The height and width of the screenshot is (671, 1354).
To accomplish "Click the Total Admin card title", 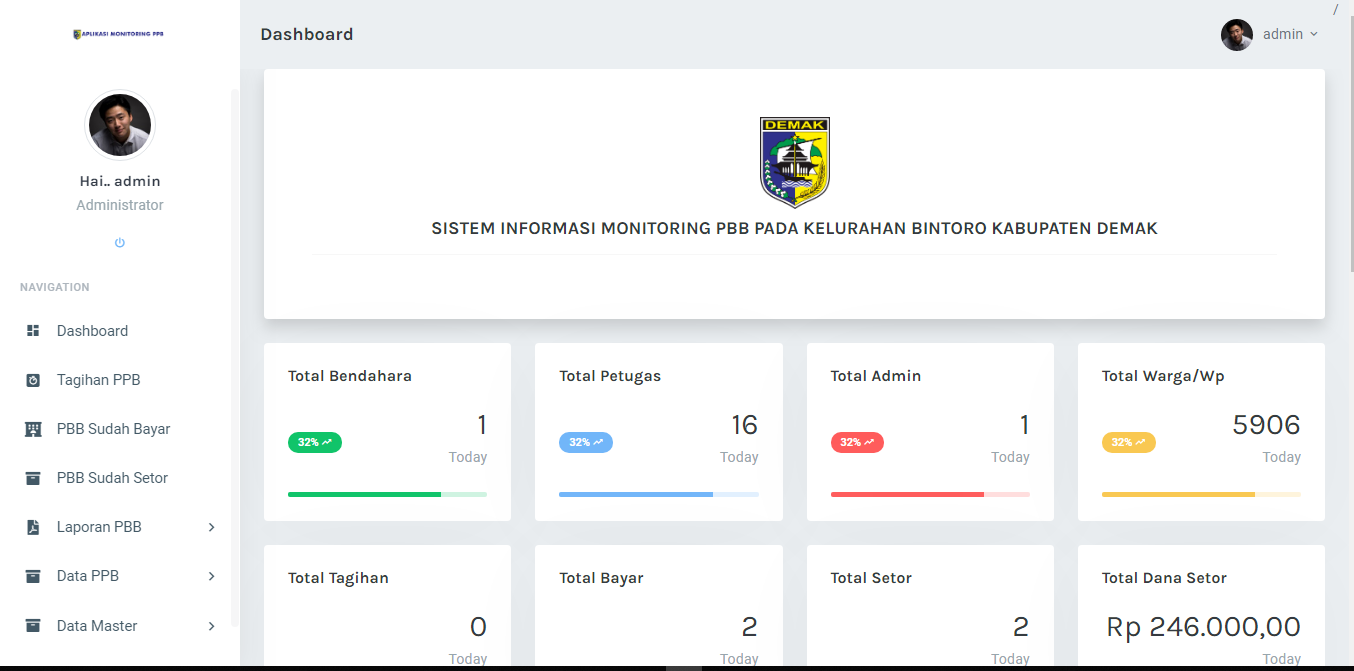I will click(x=876, y=376).
